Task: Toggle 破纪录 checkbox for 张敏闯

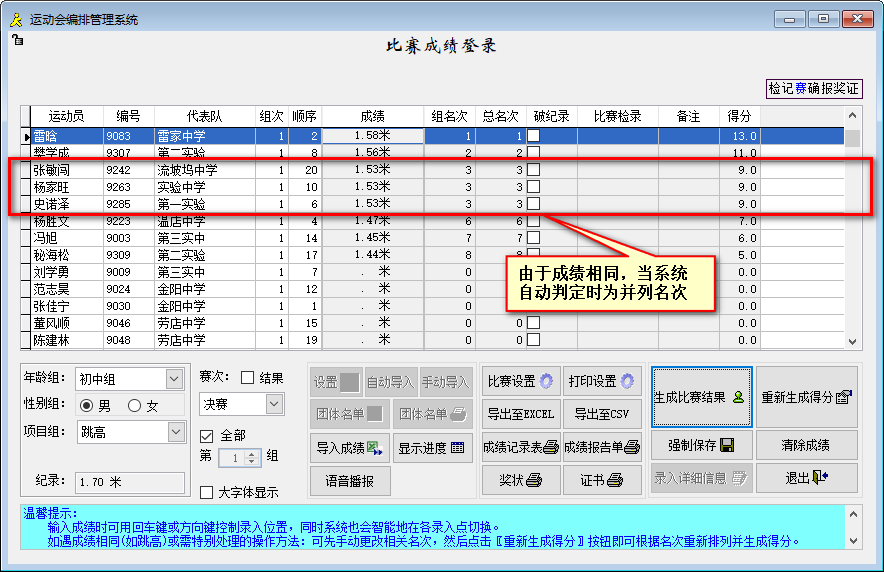Action: (x=533, y=170)
